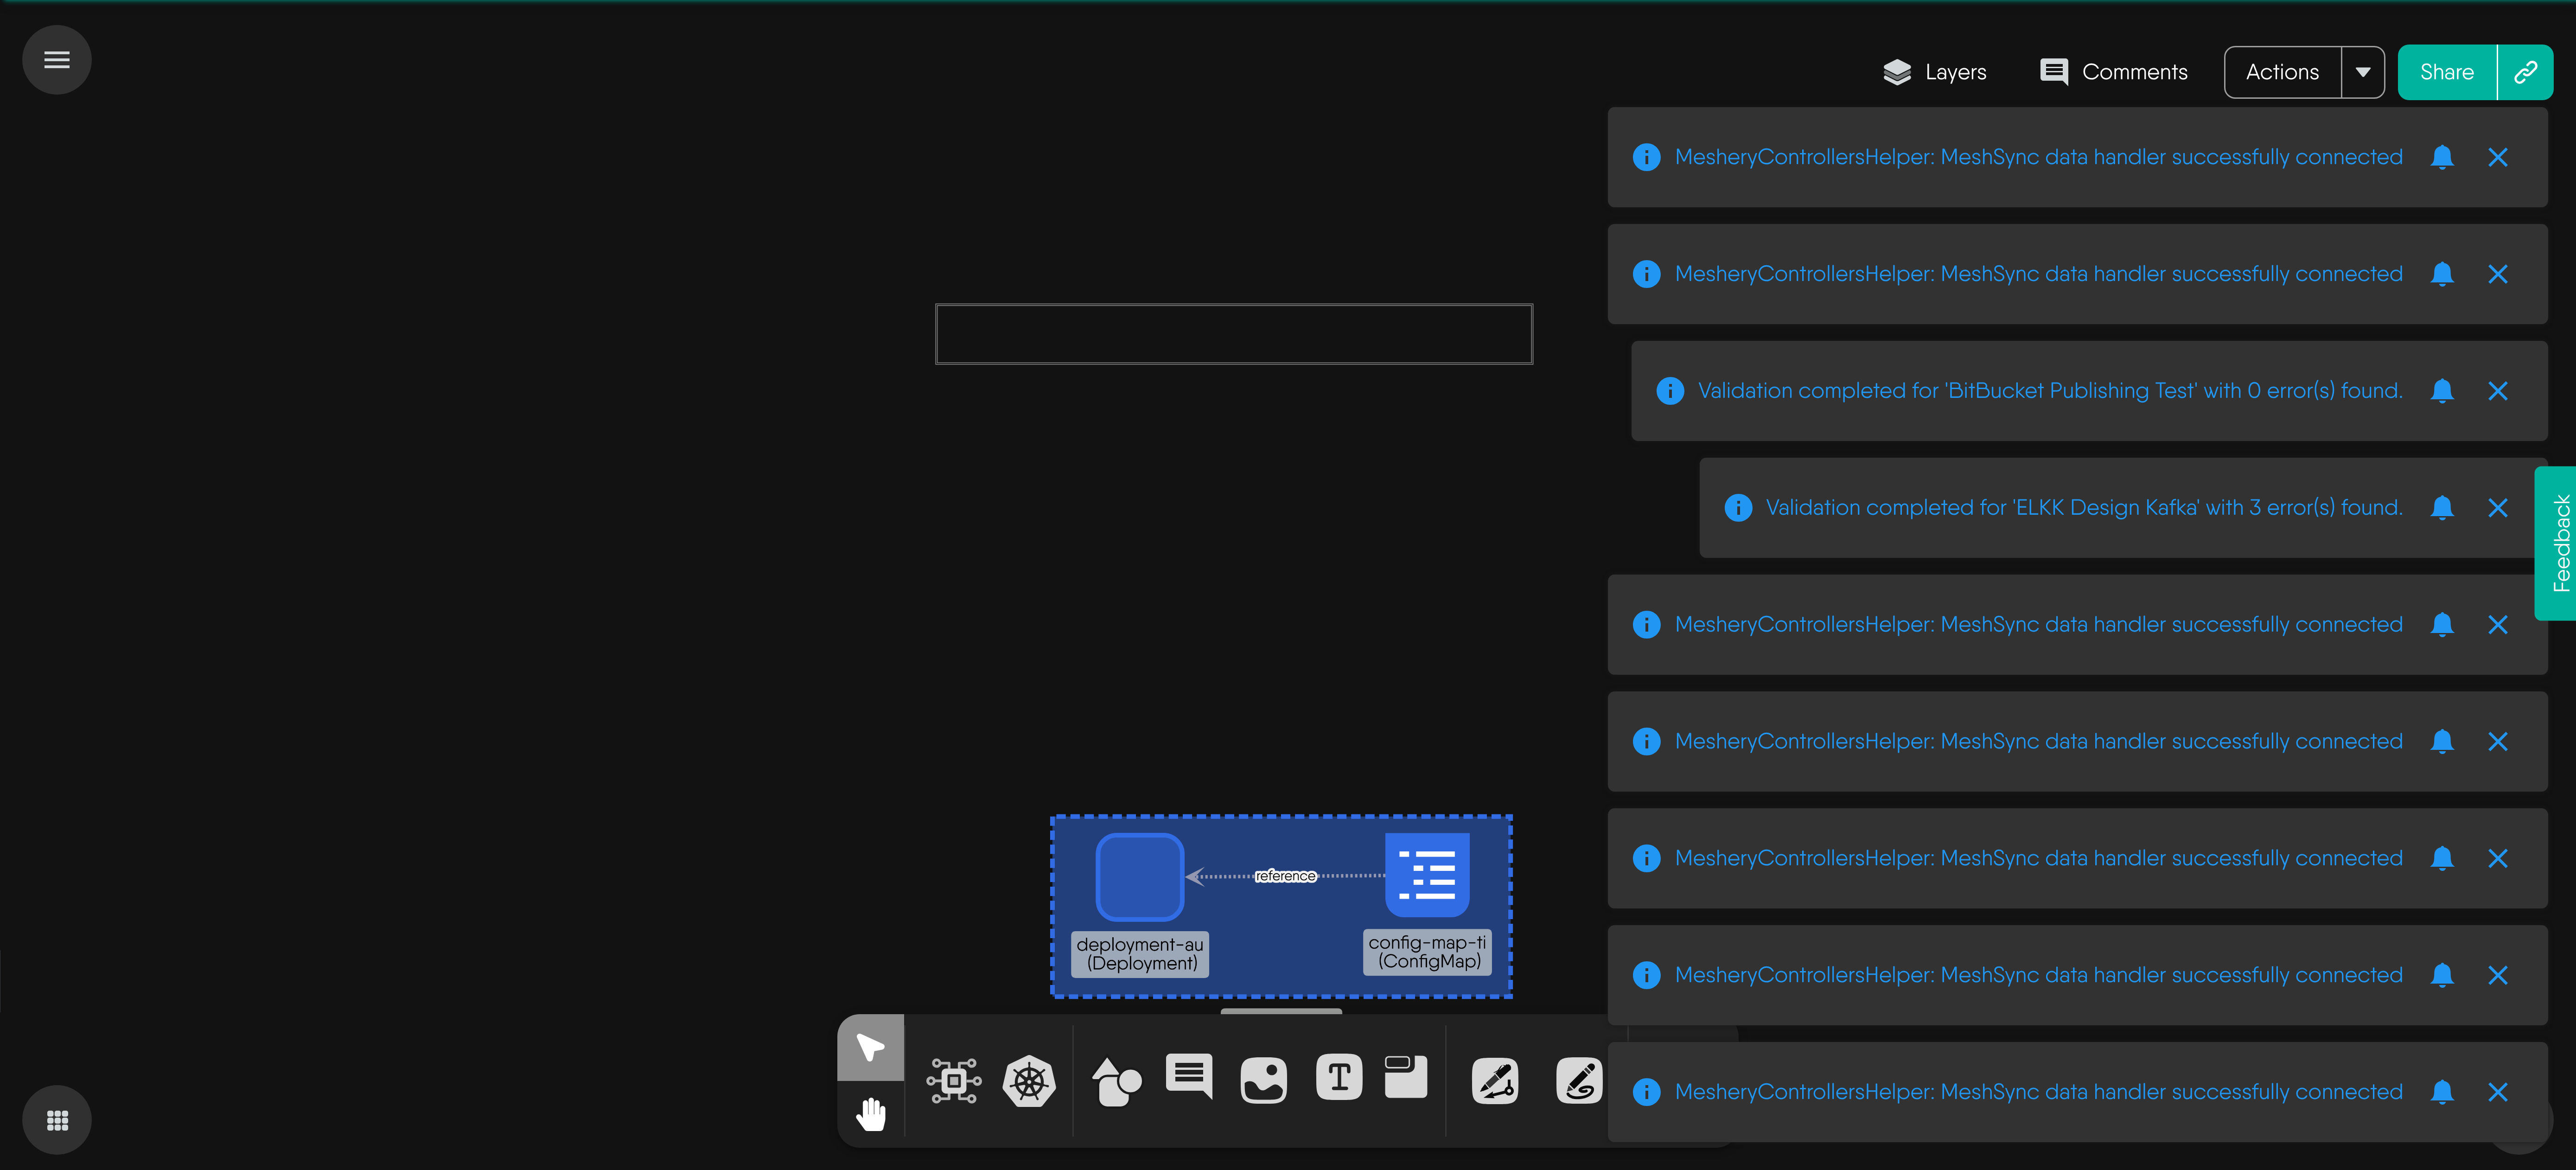
Task: Select the shapes tool
Action: click(x=1116, y=1081)
